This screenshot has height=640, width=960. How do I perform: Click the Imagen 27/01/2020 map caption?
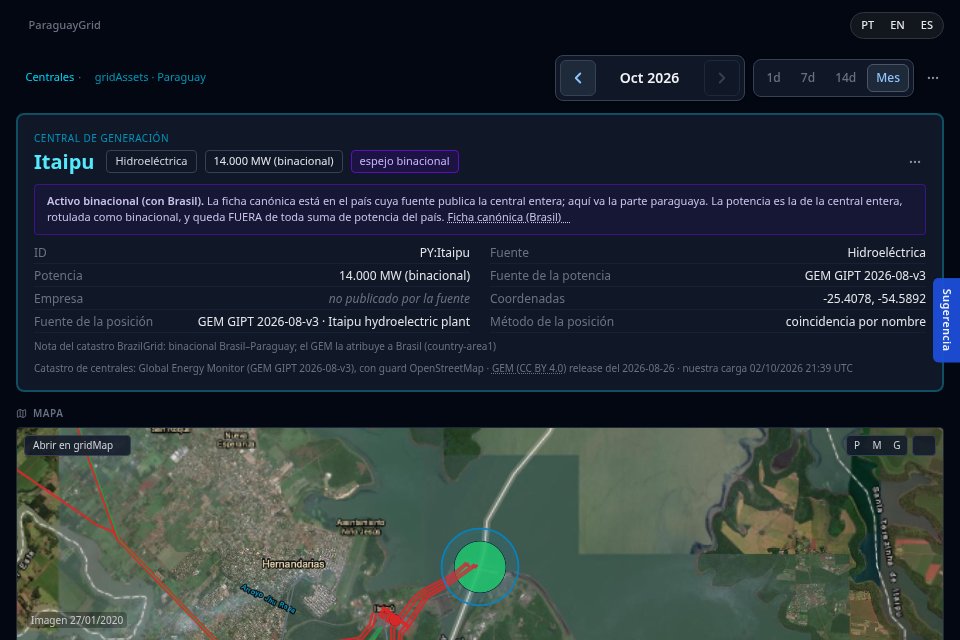click(77, 620)
